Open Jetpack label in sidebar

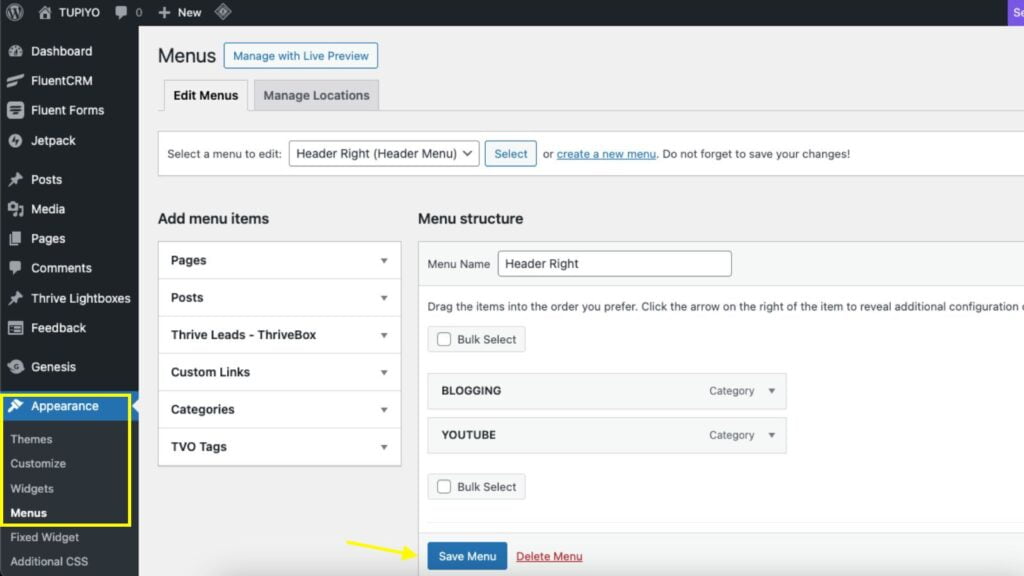(53, 140)
